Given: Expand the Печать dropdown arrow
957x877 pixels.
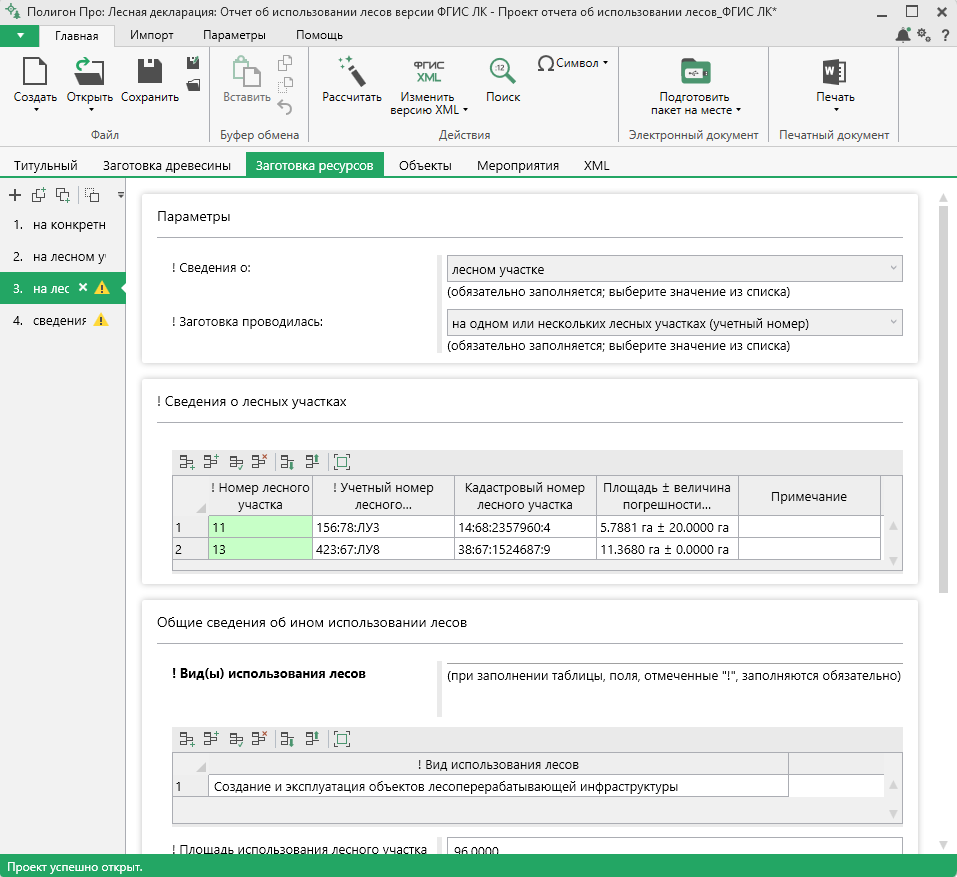Looking at the screenshot, I should (x=836, y=110).
